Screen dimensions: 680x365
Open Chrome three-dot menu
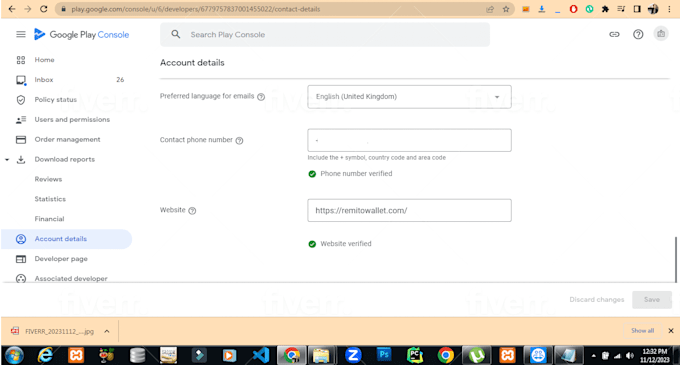click(670, 9)
